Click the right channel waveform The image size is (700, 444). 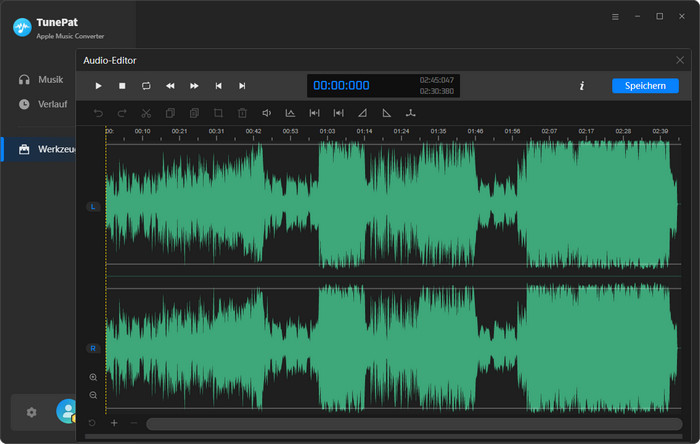393,349
